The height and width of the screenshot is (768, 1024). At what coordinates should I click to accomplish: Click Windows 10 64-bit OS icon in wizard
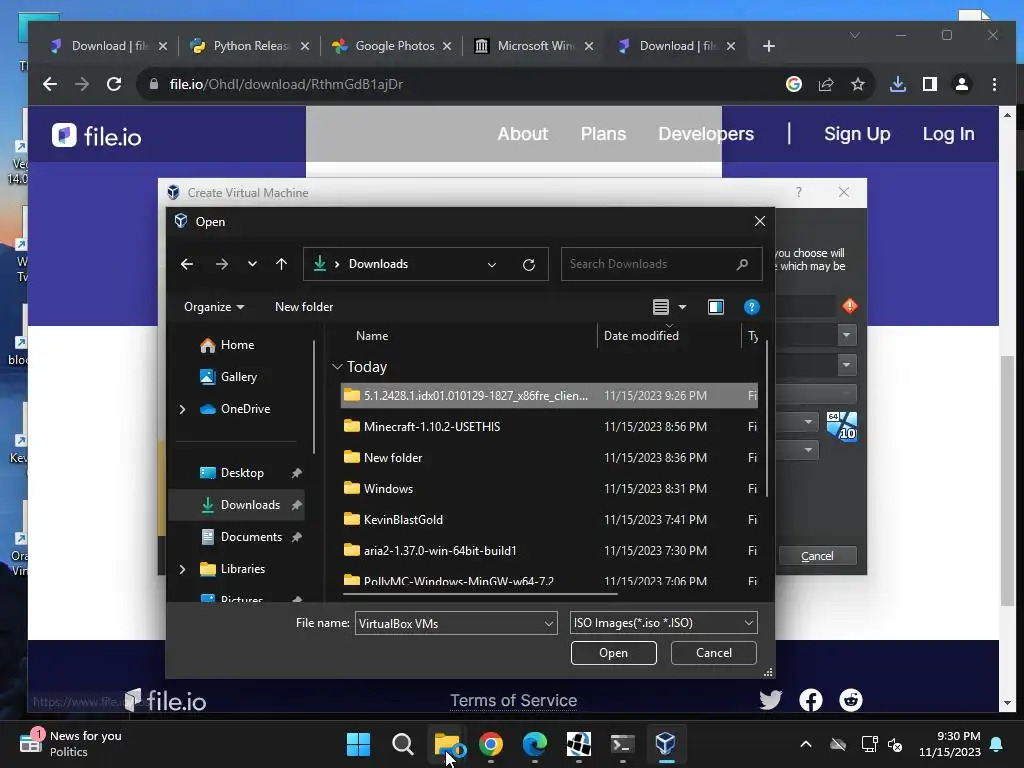point(841,426)
